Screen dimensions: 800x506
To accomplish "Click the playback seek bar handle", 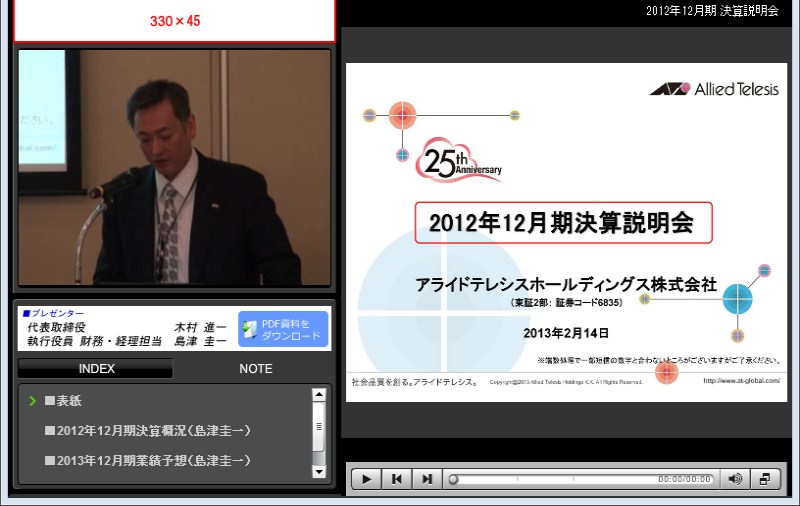I will pos(453,479).
